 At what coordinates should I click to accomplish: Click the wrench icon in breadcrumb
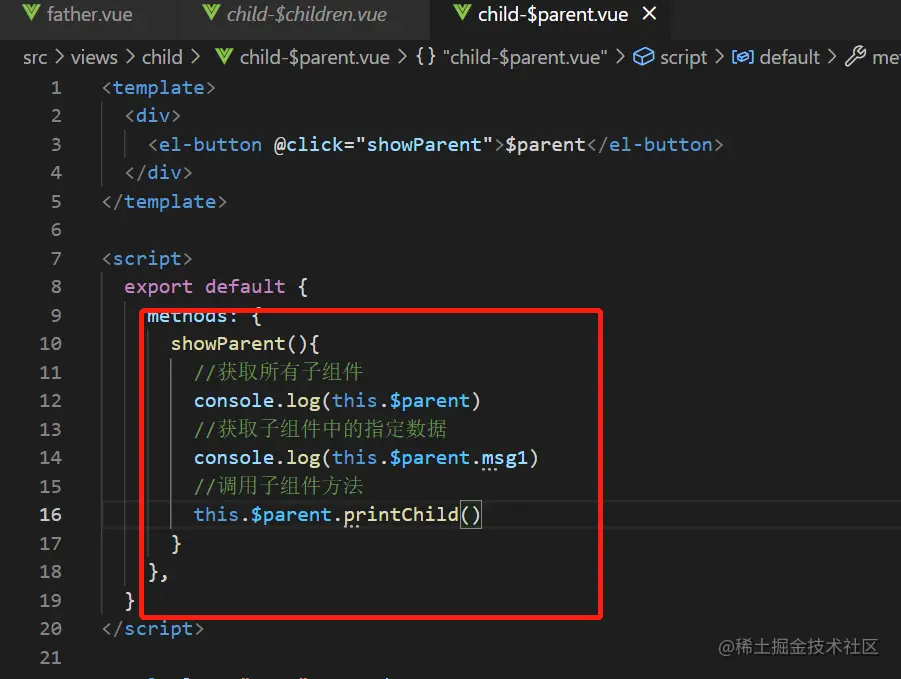pyautogui.click(x=856, y=56)
